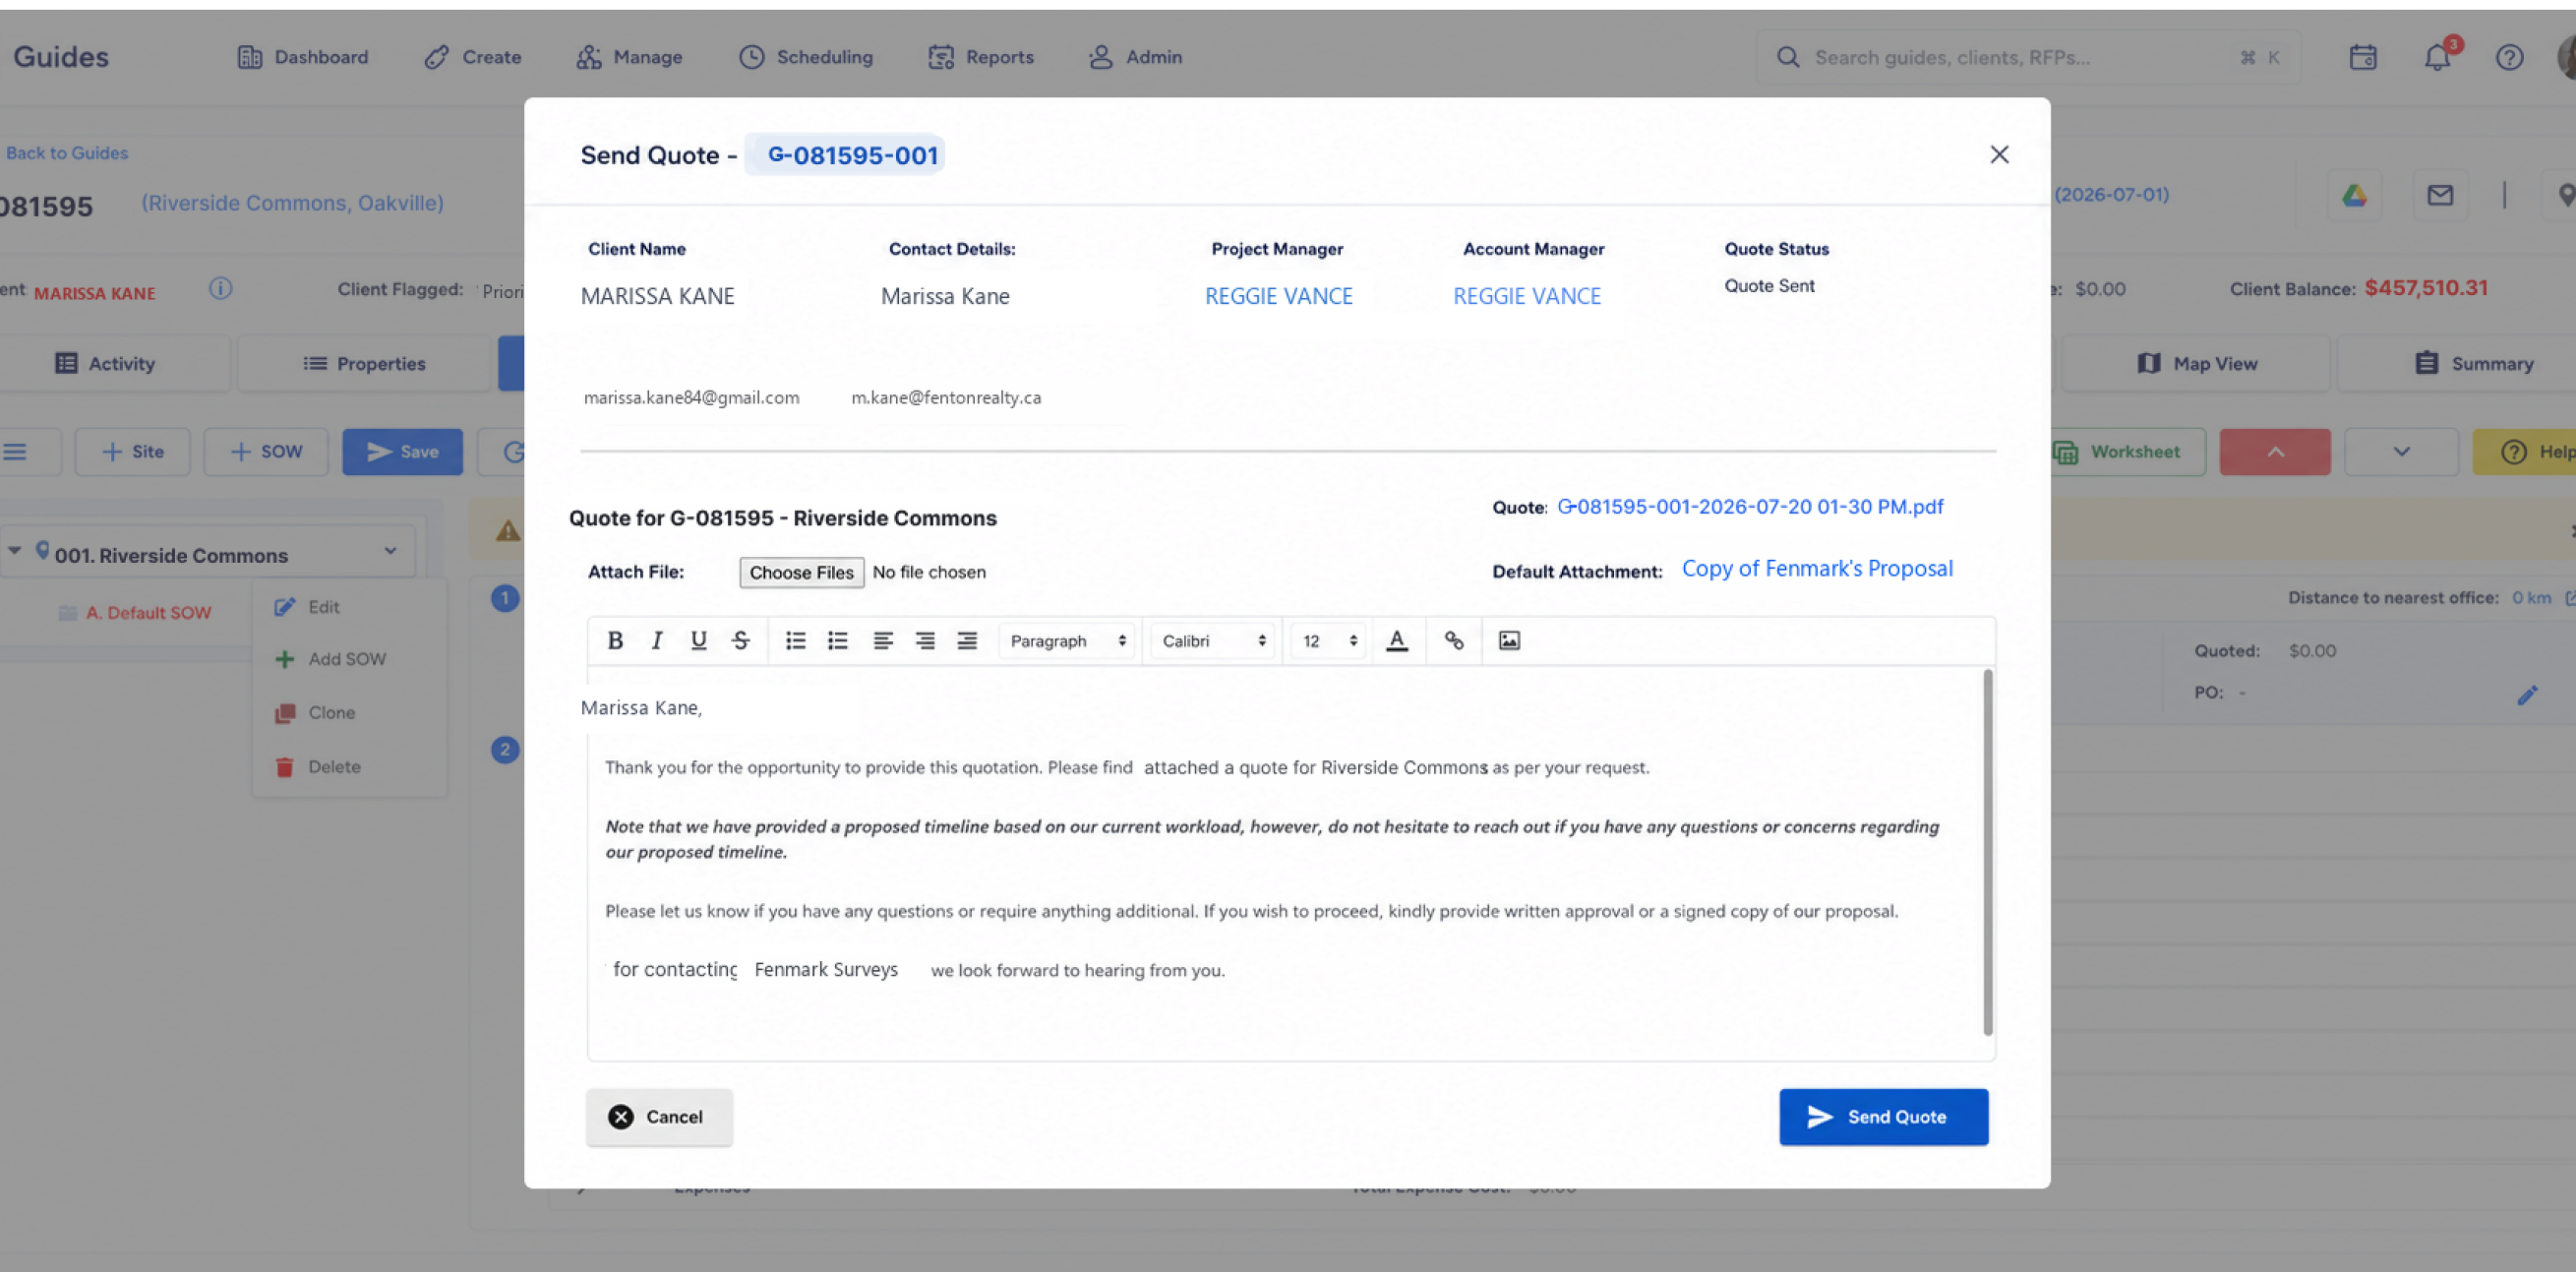Focus the global search field

[x=2028, y=57]
